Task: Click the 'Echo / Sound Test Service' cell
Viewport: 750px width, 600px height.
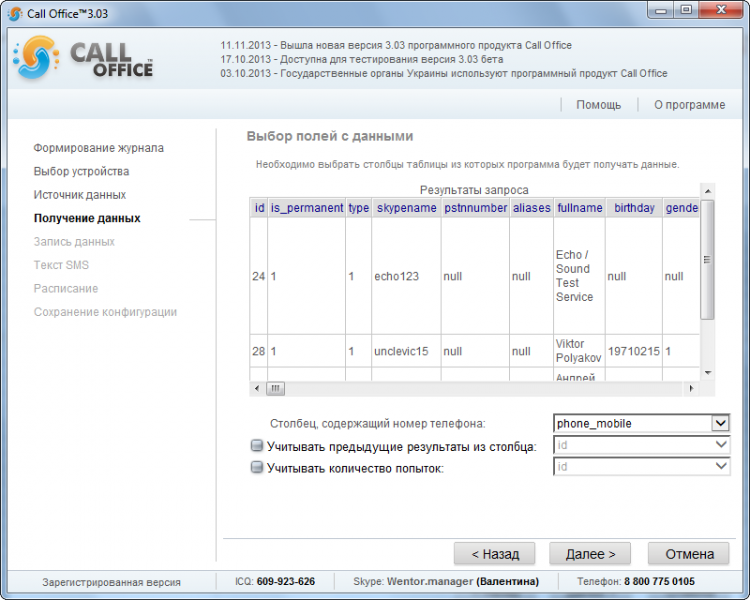Action: pos(579,276)
